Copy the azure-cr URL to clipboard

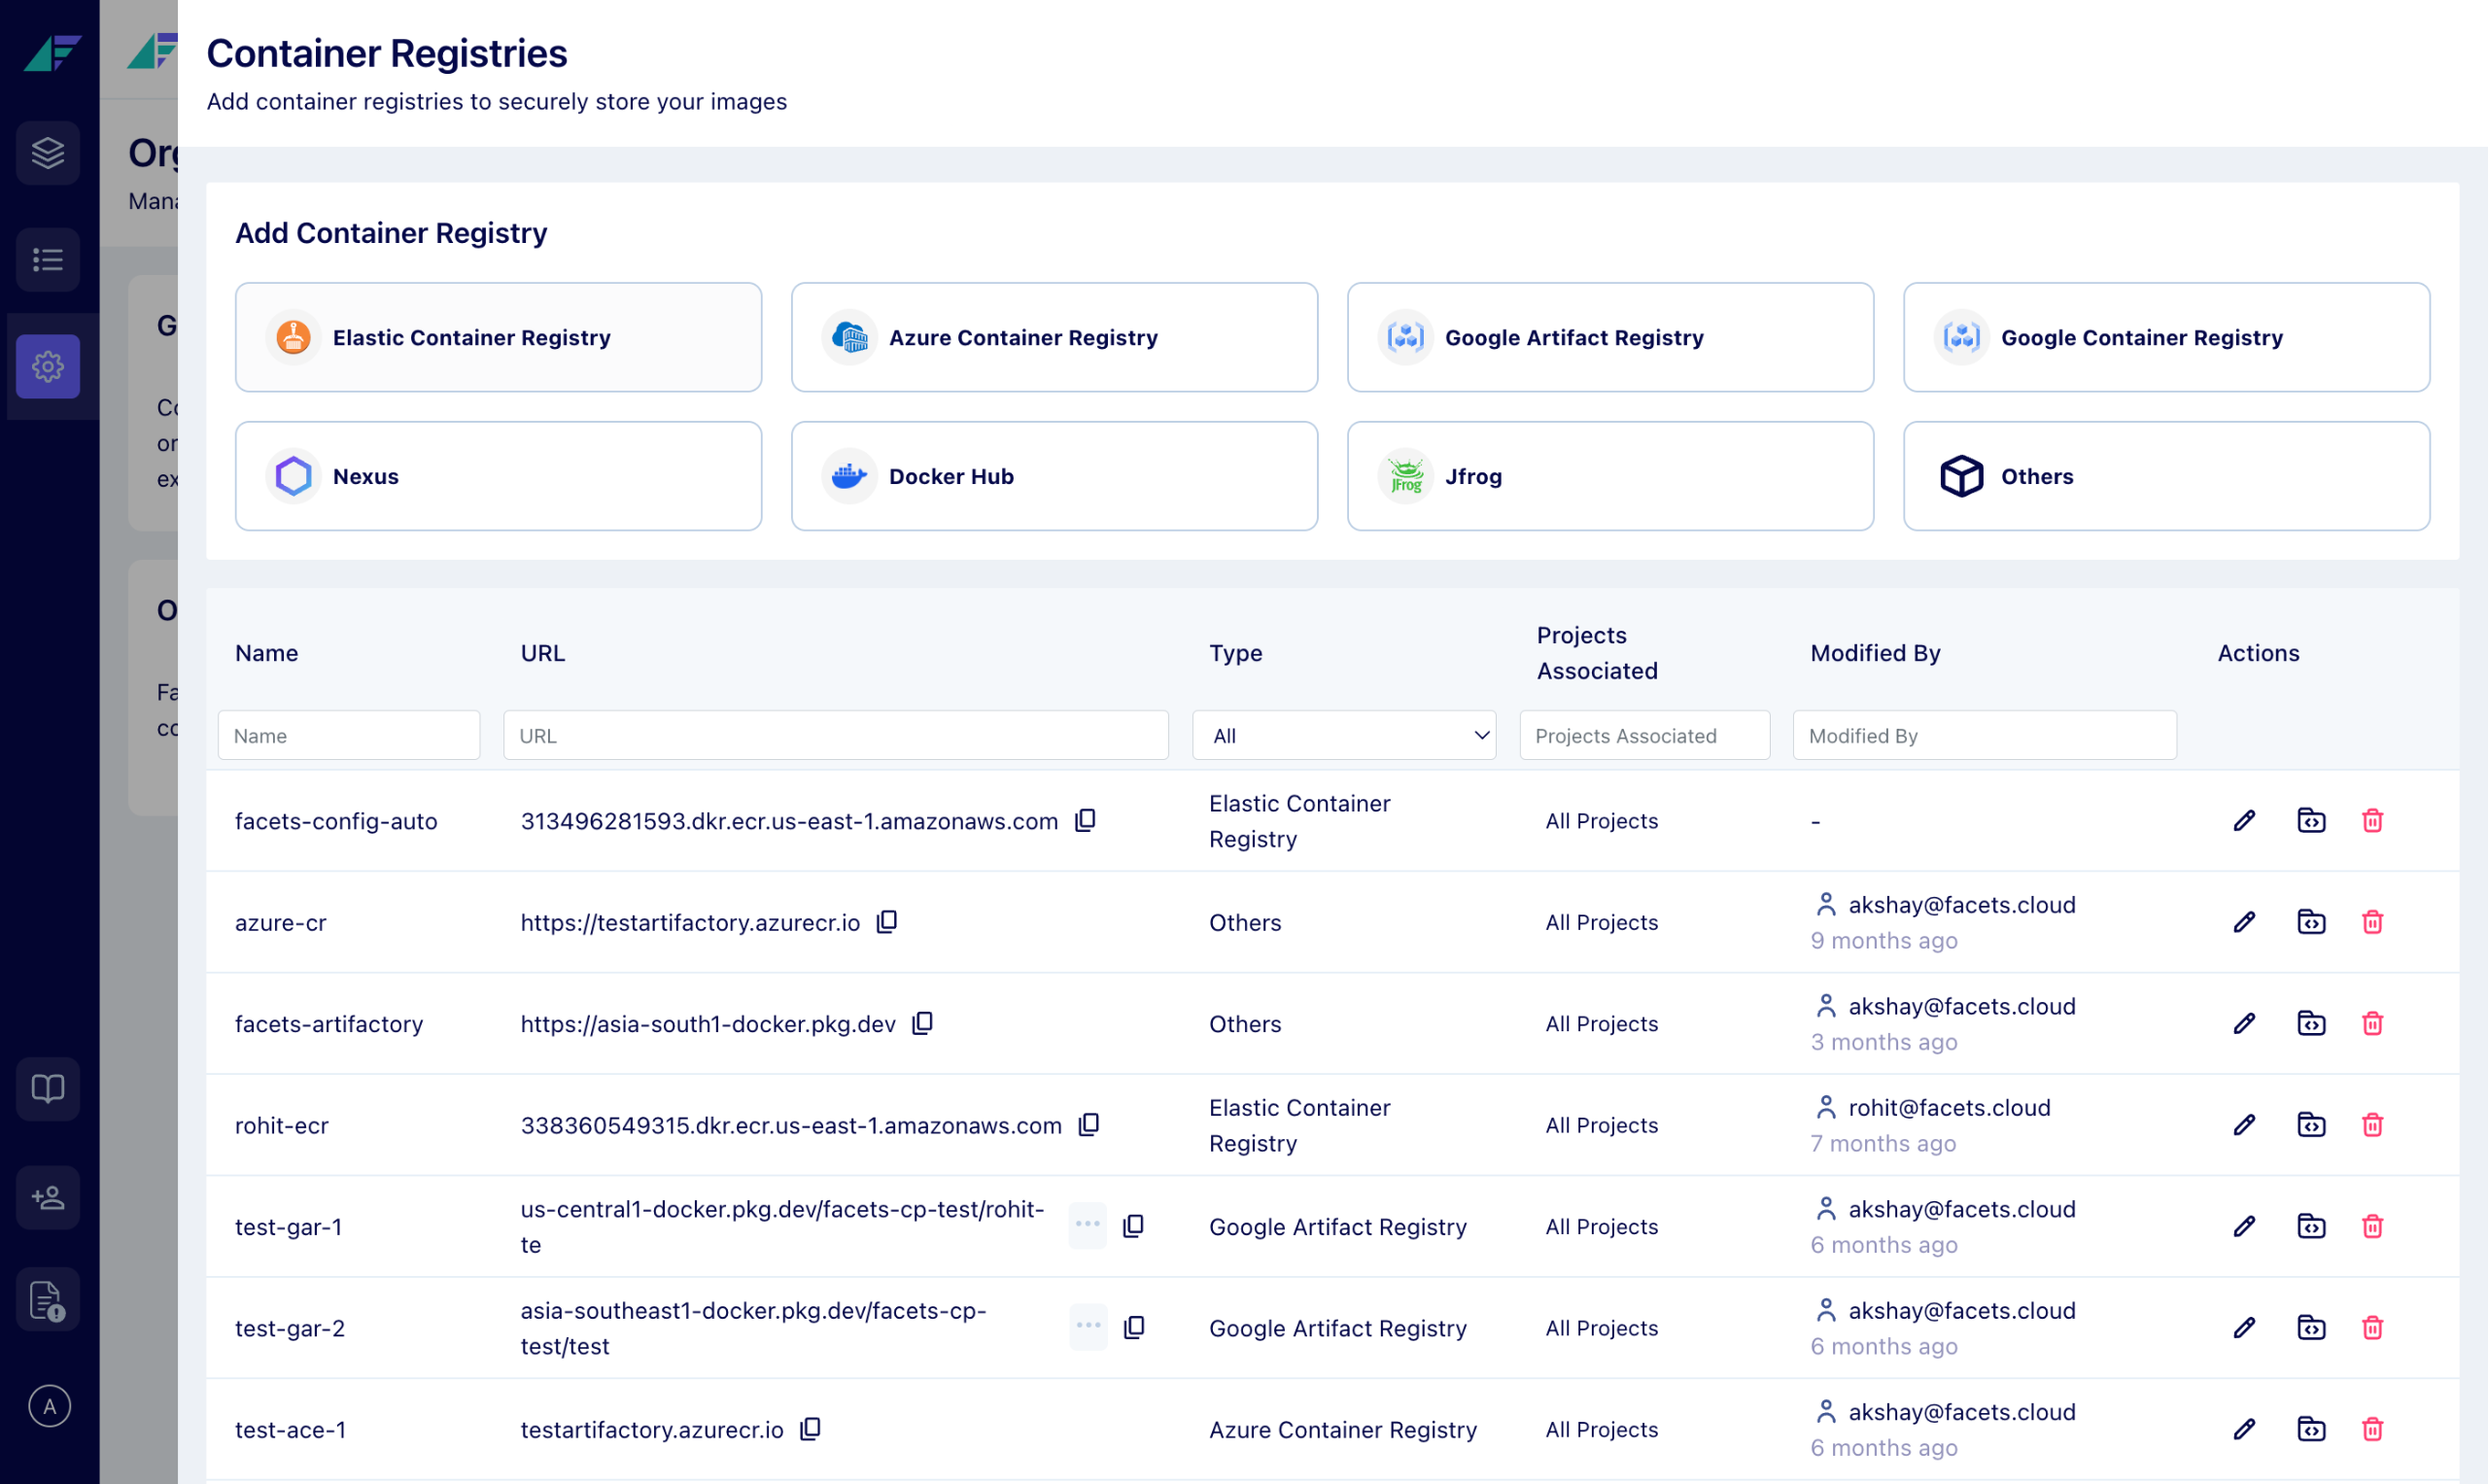point(887,922)
